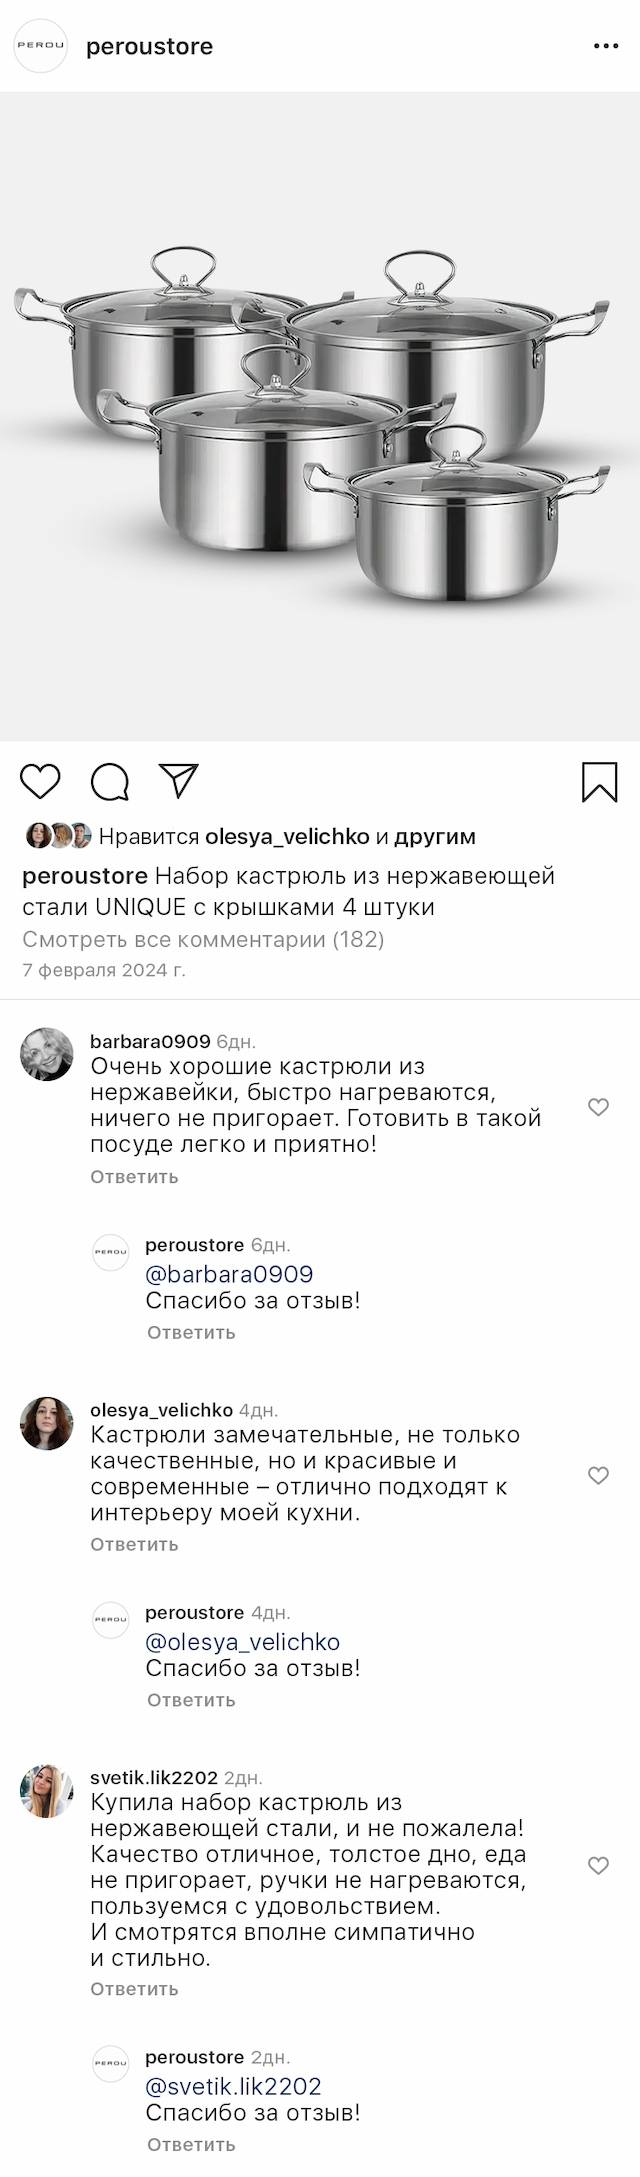
Task: Open the @barbara0909 mention link
Action: click(x=229, y=1274)
